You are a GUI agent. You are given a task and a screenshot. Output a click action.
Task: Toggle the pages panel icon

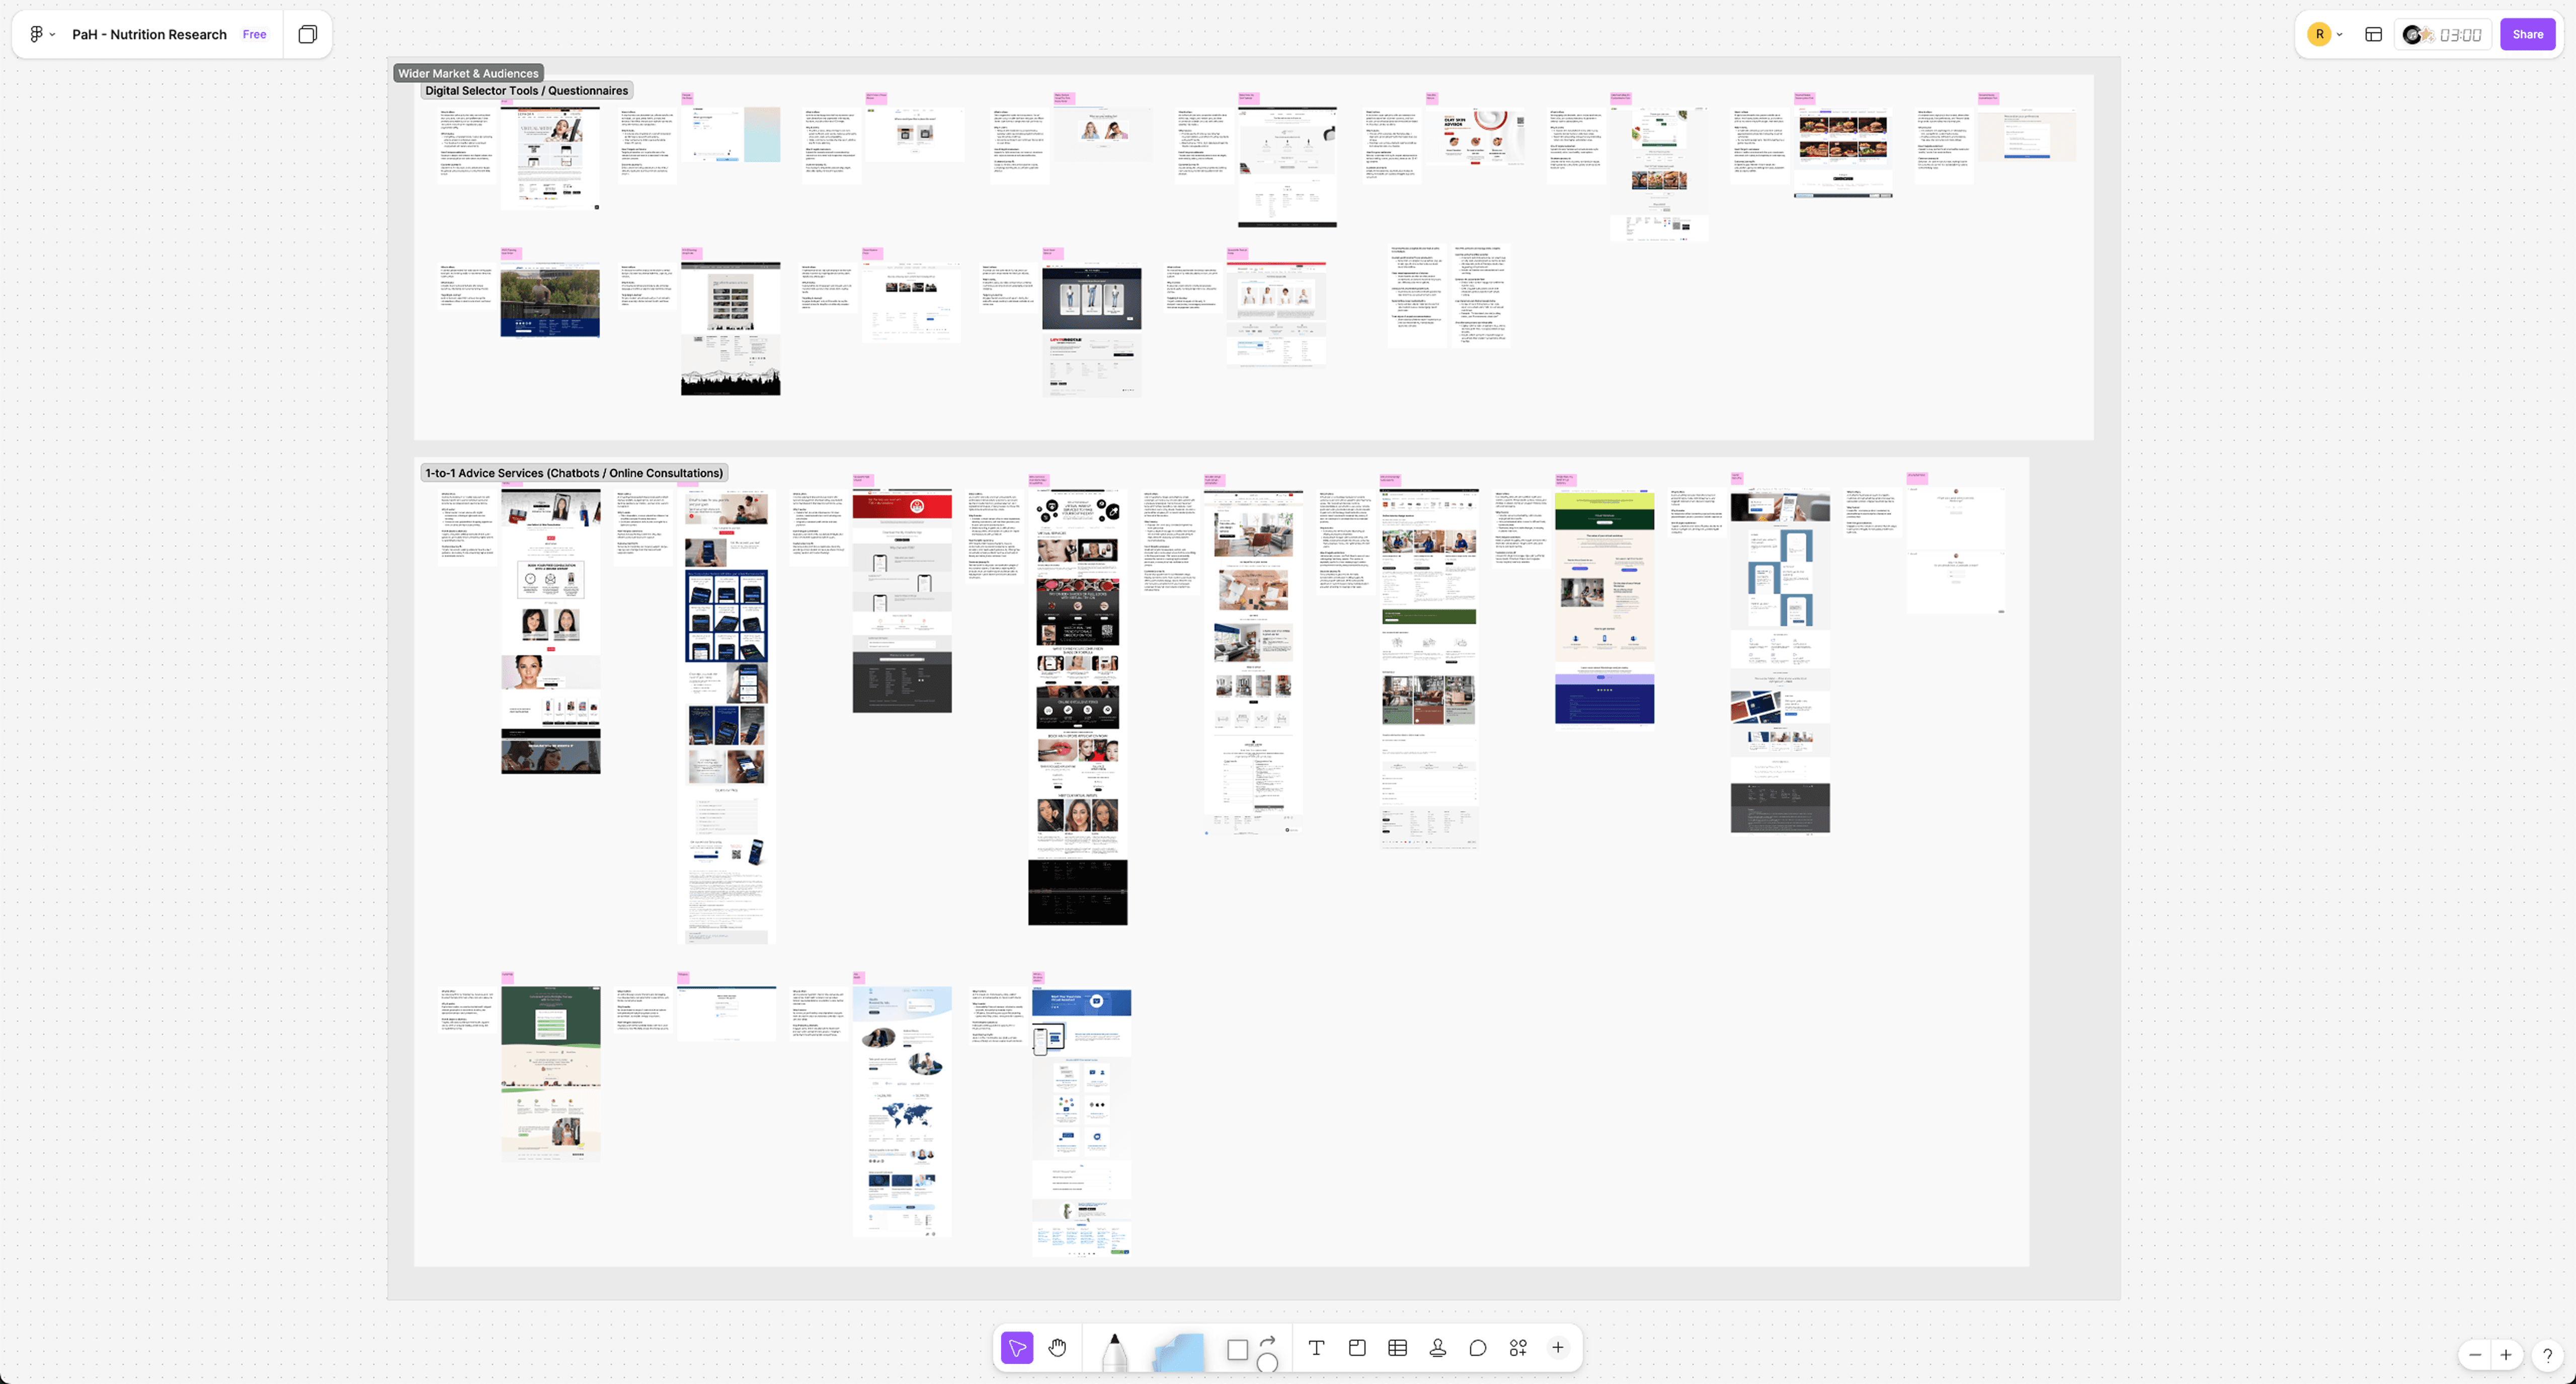pyautogui.click(x=308, y=34)
